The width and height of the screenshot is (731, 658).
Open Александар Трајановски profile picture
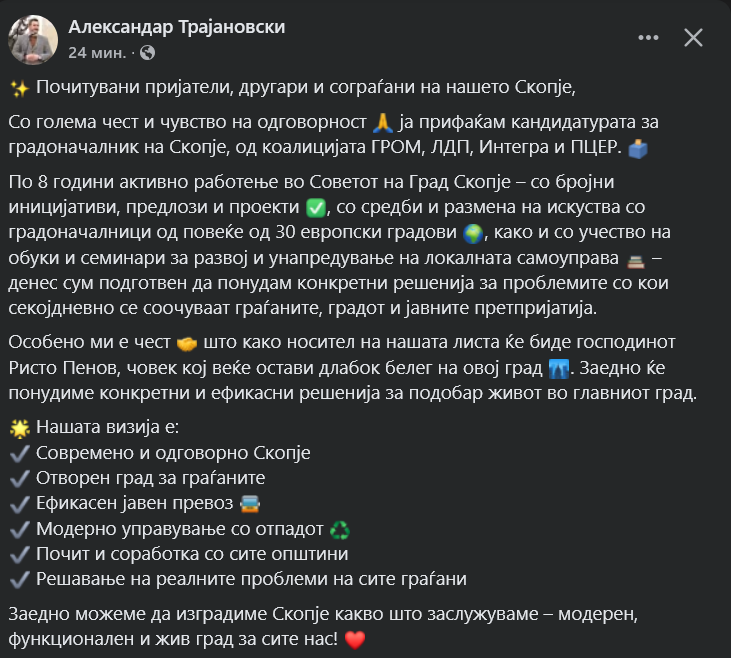click(33, 38)
